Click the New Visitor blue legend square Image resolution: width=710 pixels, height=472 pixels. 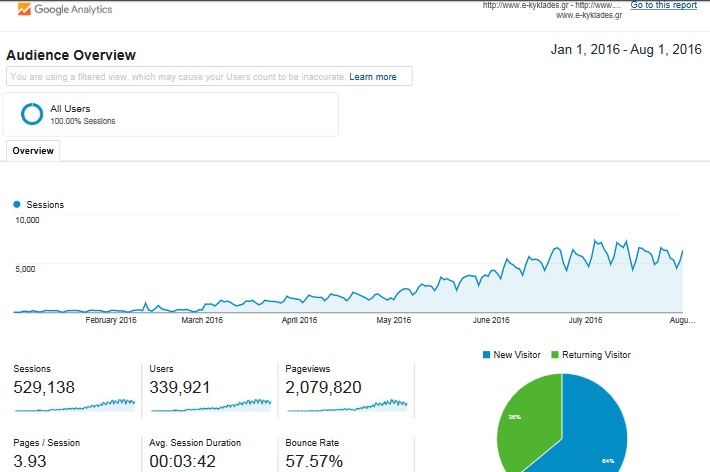[487, 355]
